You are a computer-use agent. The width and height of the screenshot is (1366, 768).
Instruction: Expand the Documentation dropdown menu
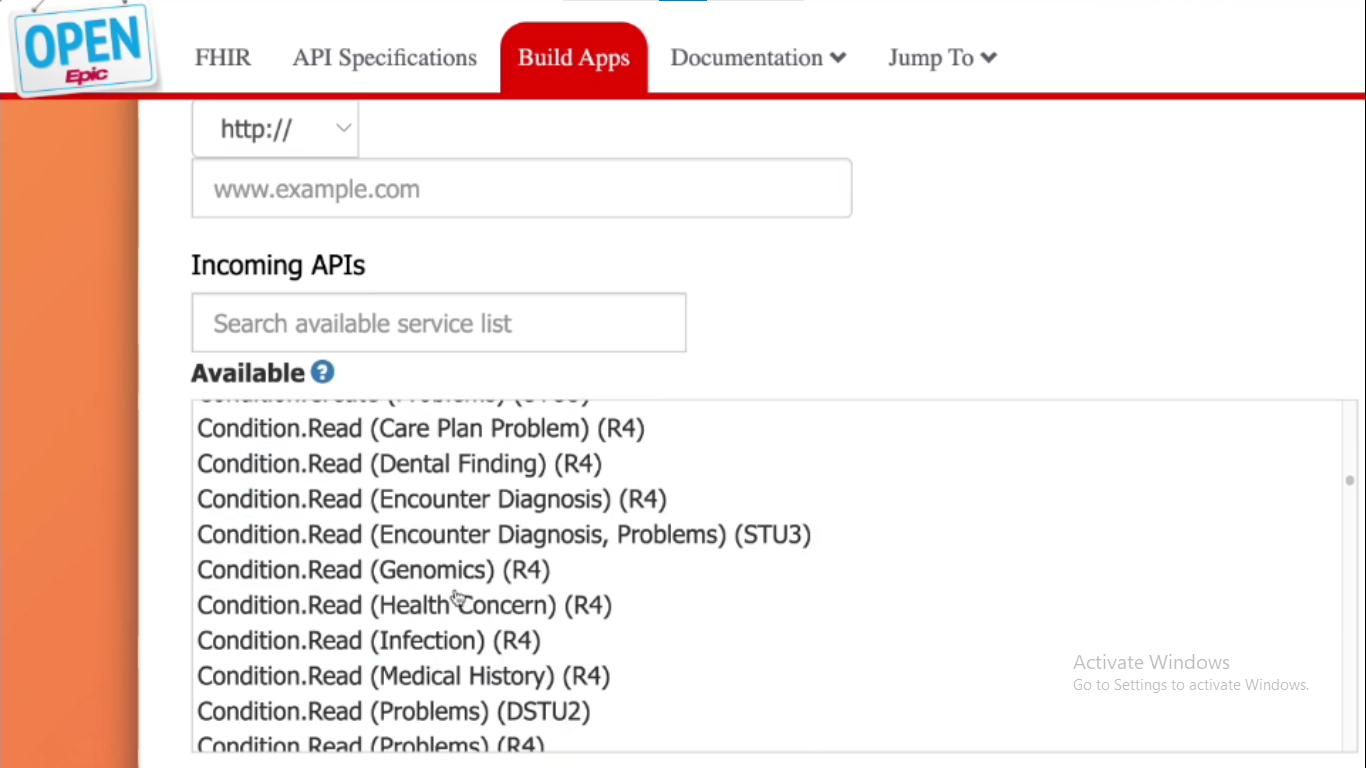pos(758,58)
